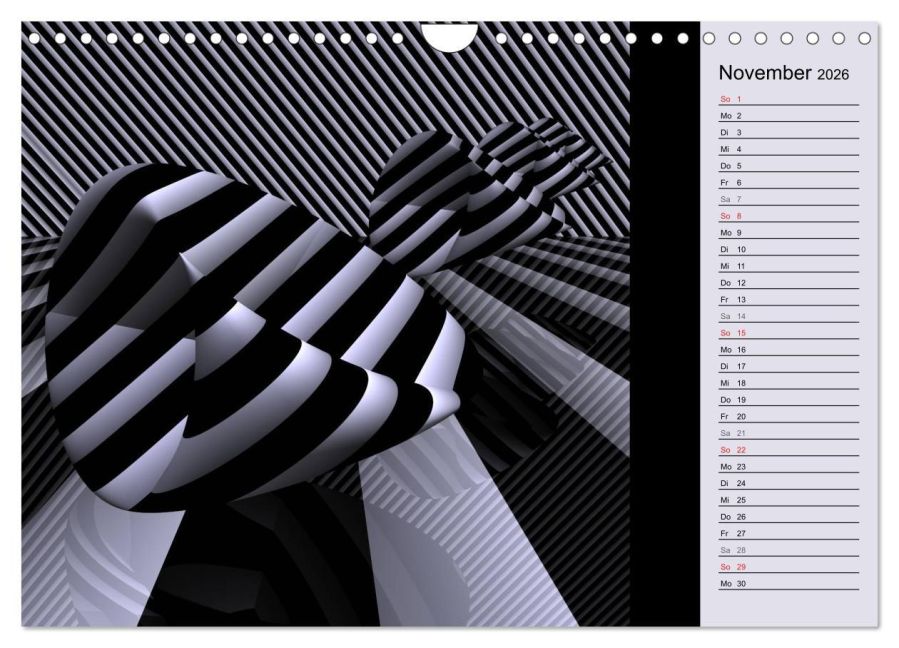This screenshot has height=648, width=899.
Task: Select the Mi 4 date row
Action: point(789,149)
